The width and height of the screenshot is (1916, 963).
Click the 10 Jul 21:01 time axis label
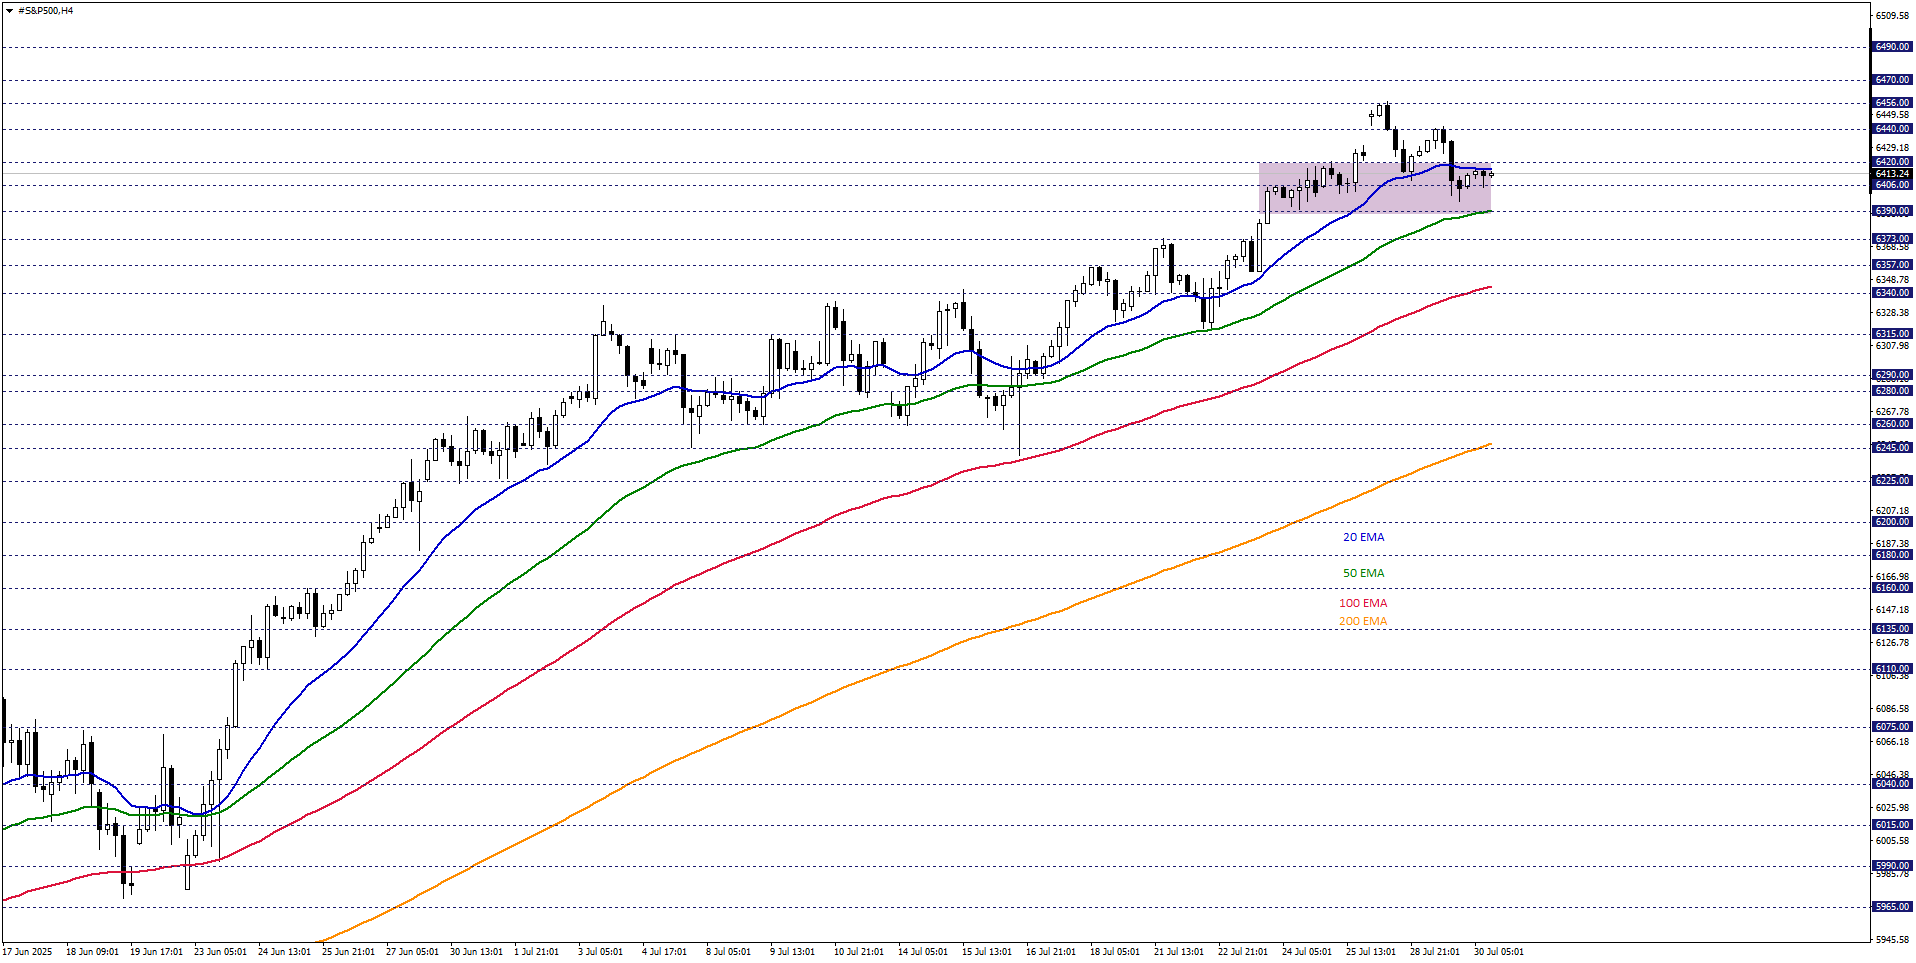859,952
